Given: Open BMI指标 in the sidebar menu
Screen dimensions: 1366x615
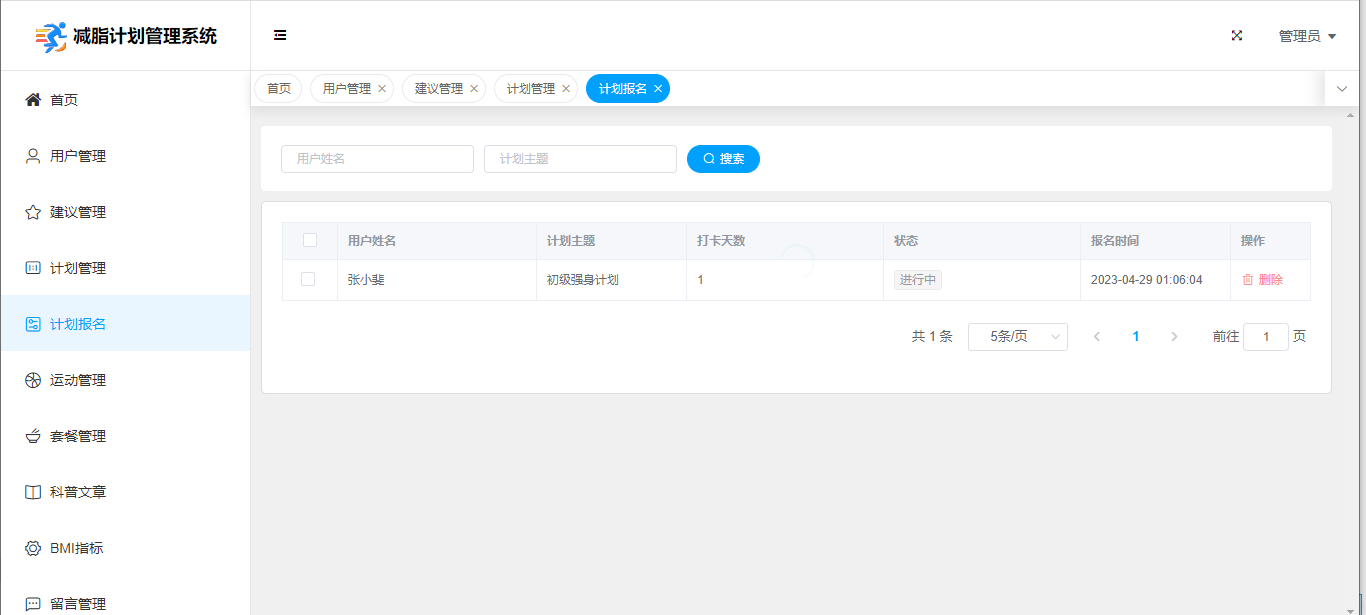Looking at the screenshot, I should point(125,547).
